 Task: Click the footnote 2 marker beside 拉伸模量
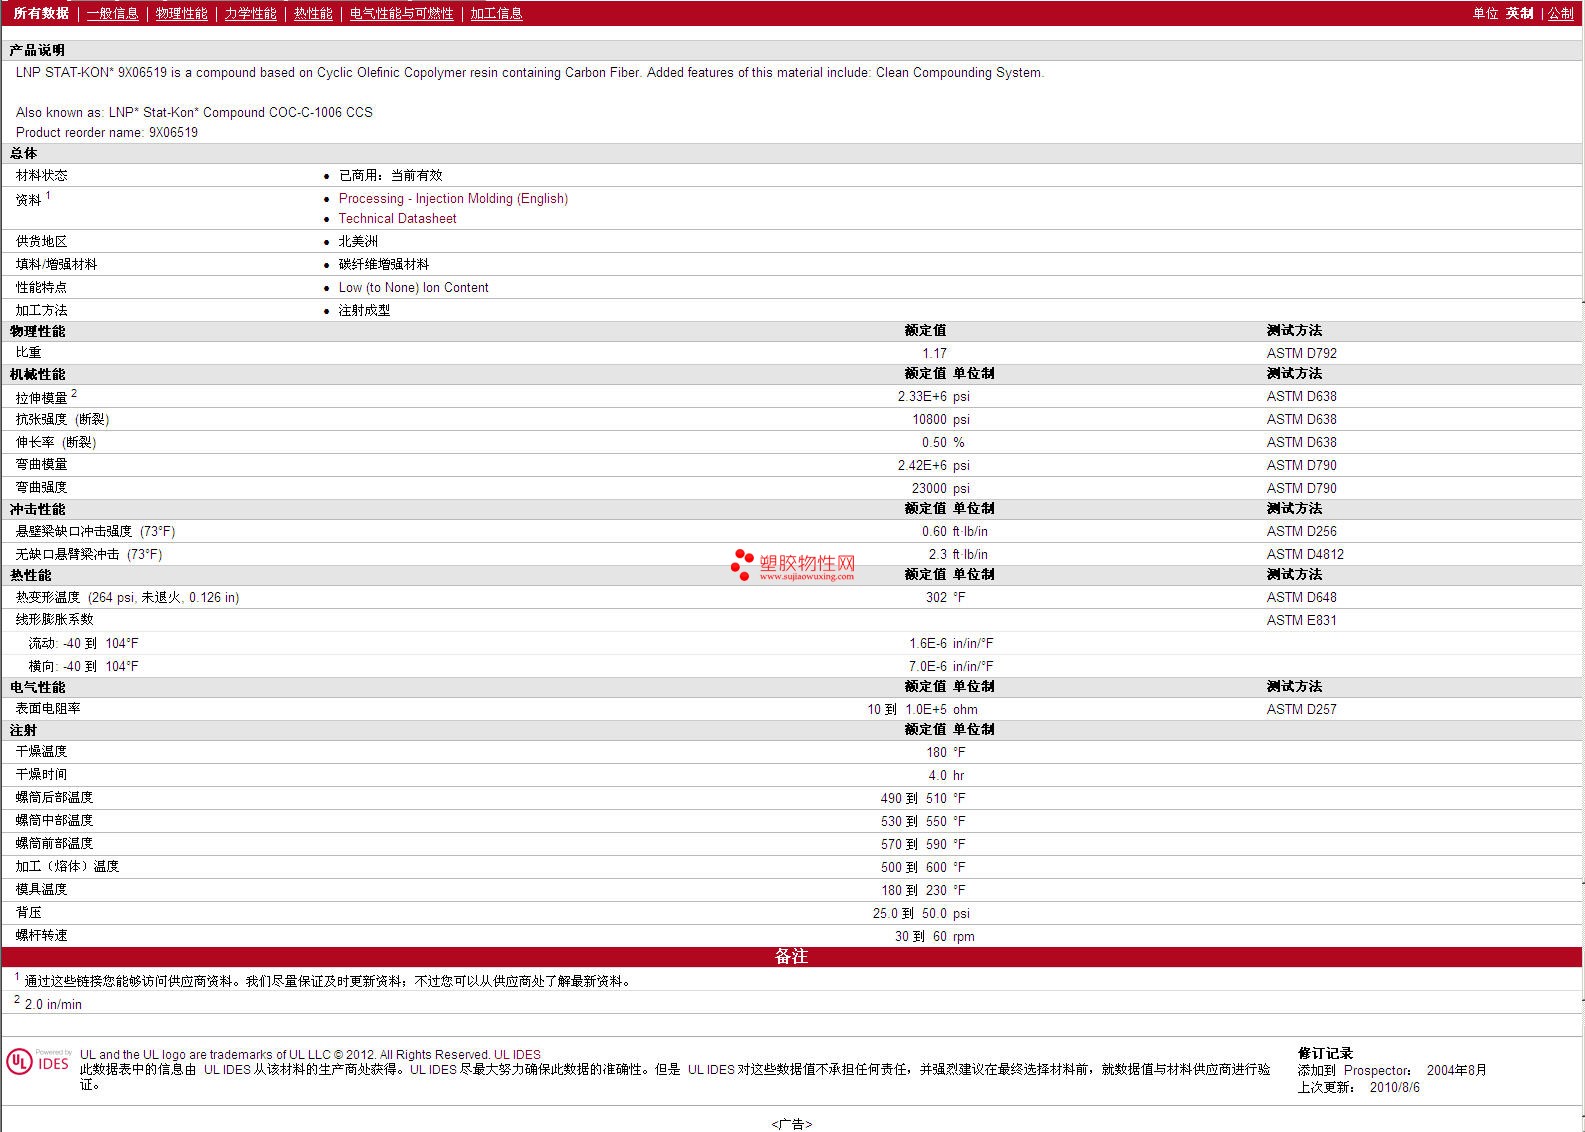coord(74,393)
